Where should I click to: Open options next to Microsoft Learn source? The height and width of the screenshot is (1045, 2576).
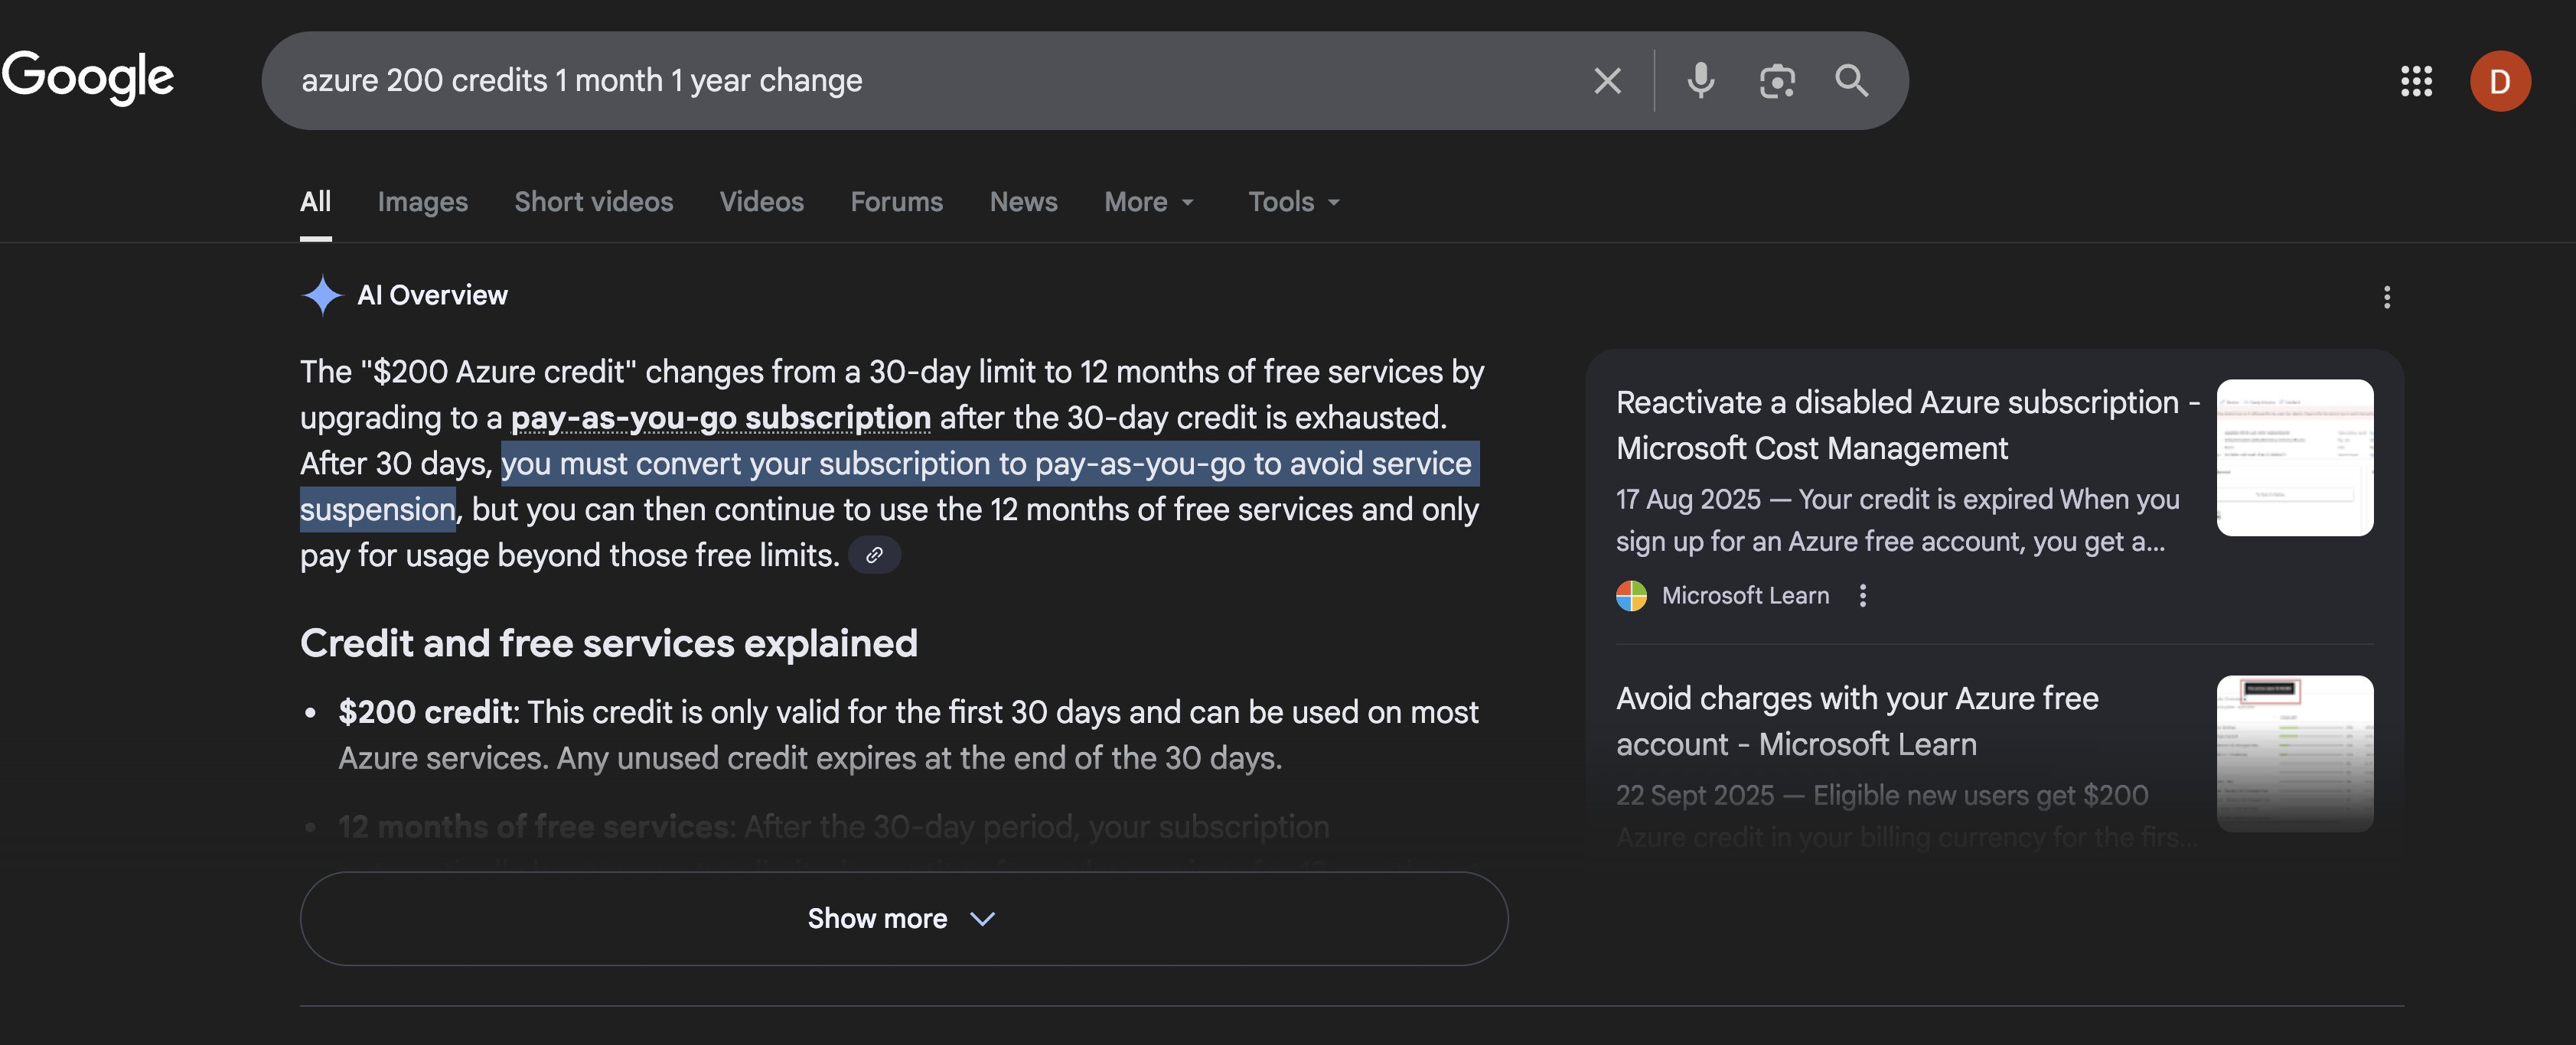coord(1862,596)
